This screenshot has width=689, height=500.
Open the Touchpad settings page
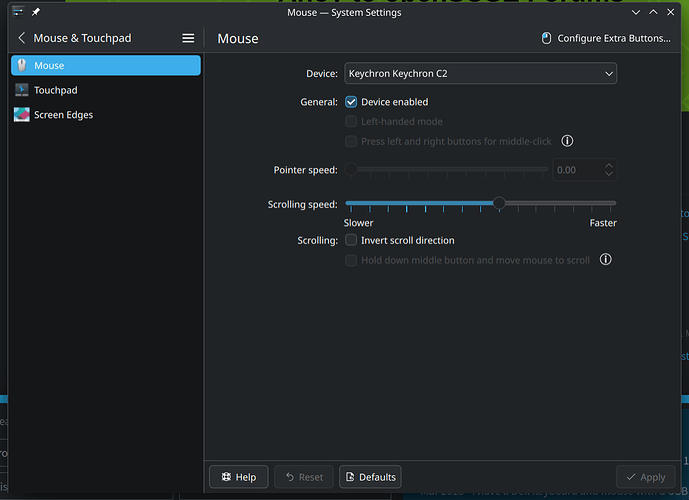pos(106,90)
